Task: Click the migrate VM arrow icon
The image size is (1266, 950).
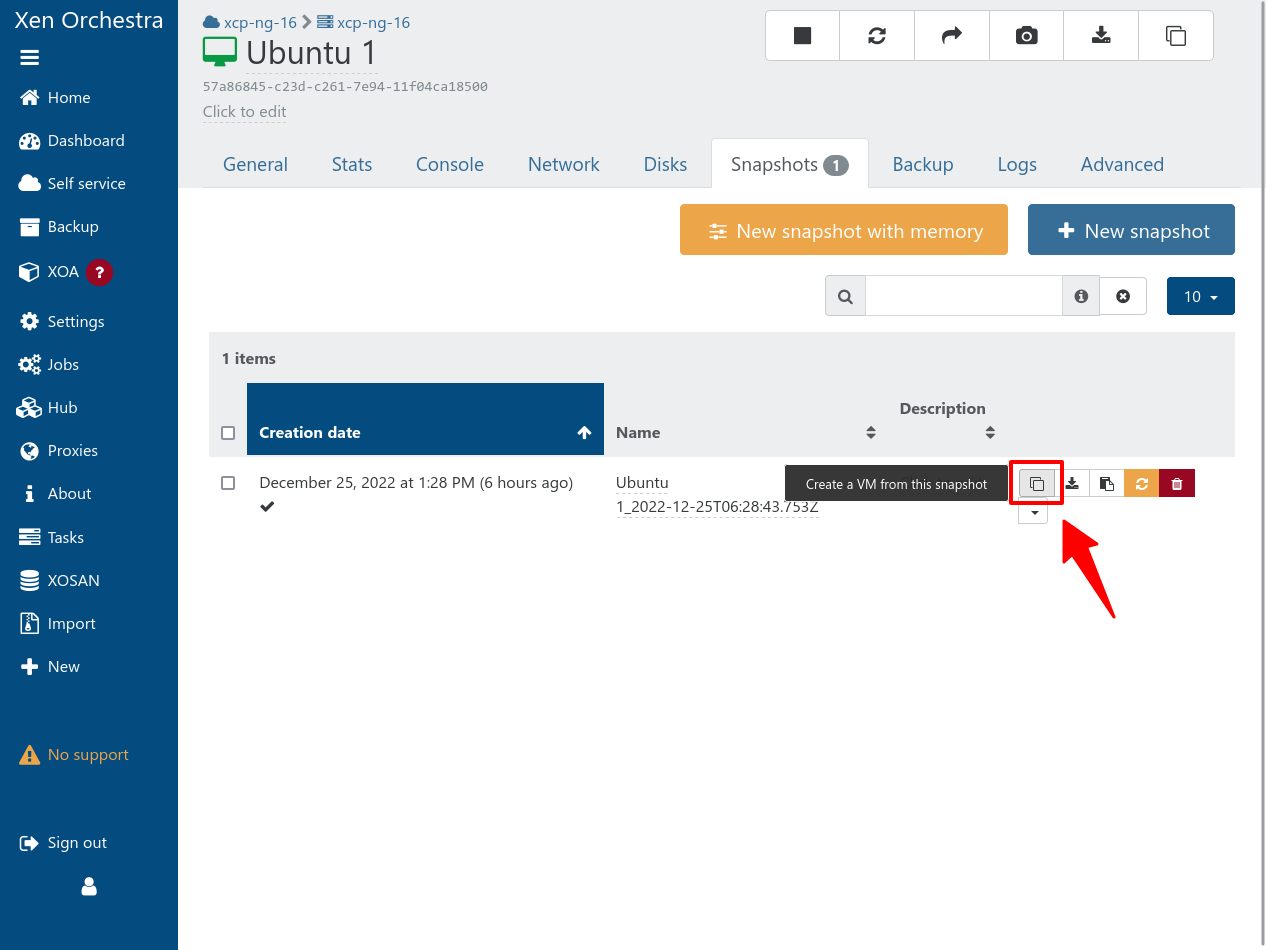Action: pyautogui.click(x=952, y=36)
